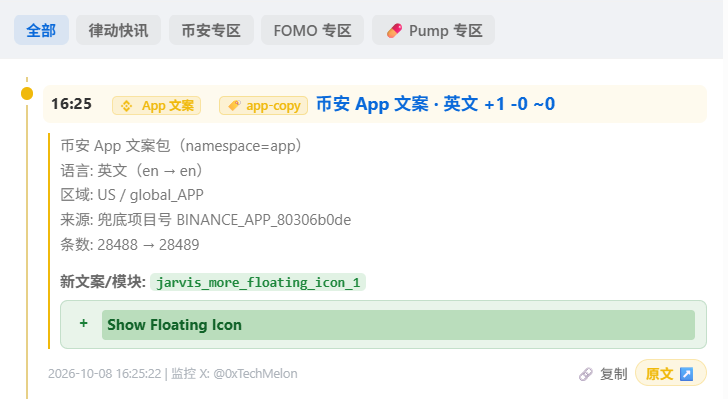728x399 pixels.
Task: Click the label icon in app-copy tag
Action: pos(234,105)
